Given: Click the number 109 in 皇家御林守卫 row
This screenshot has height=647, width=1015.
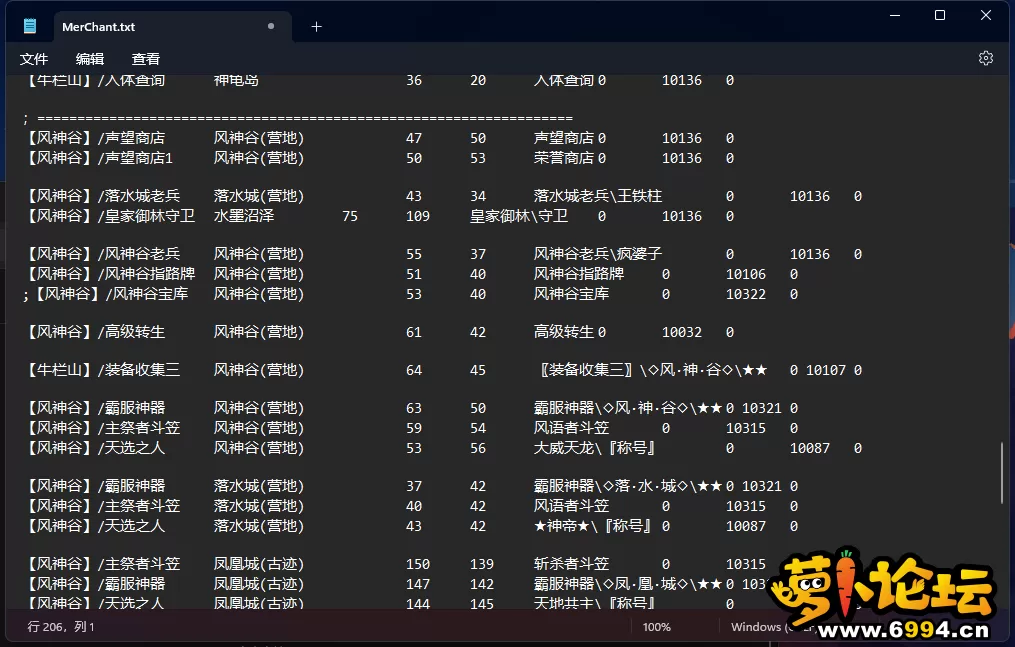Looking at the screenshot, I should tap(418, 217).
